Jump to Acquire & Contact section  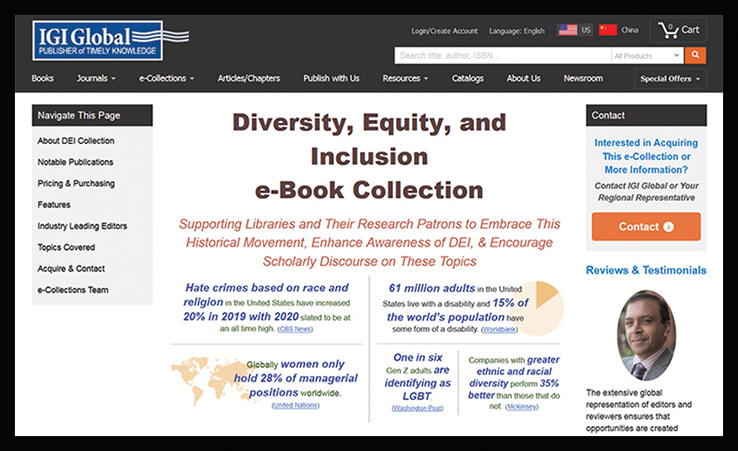coord(71,269)
